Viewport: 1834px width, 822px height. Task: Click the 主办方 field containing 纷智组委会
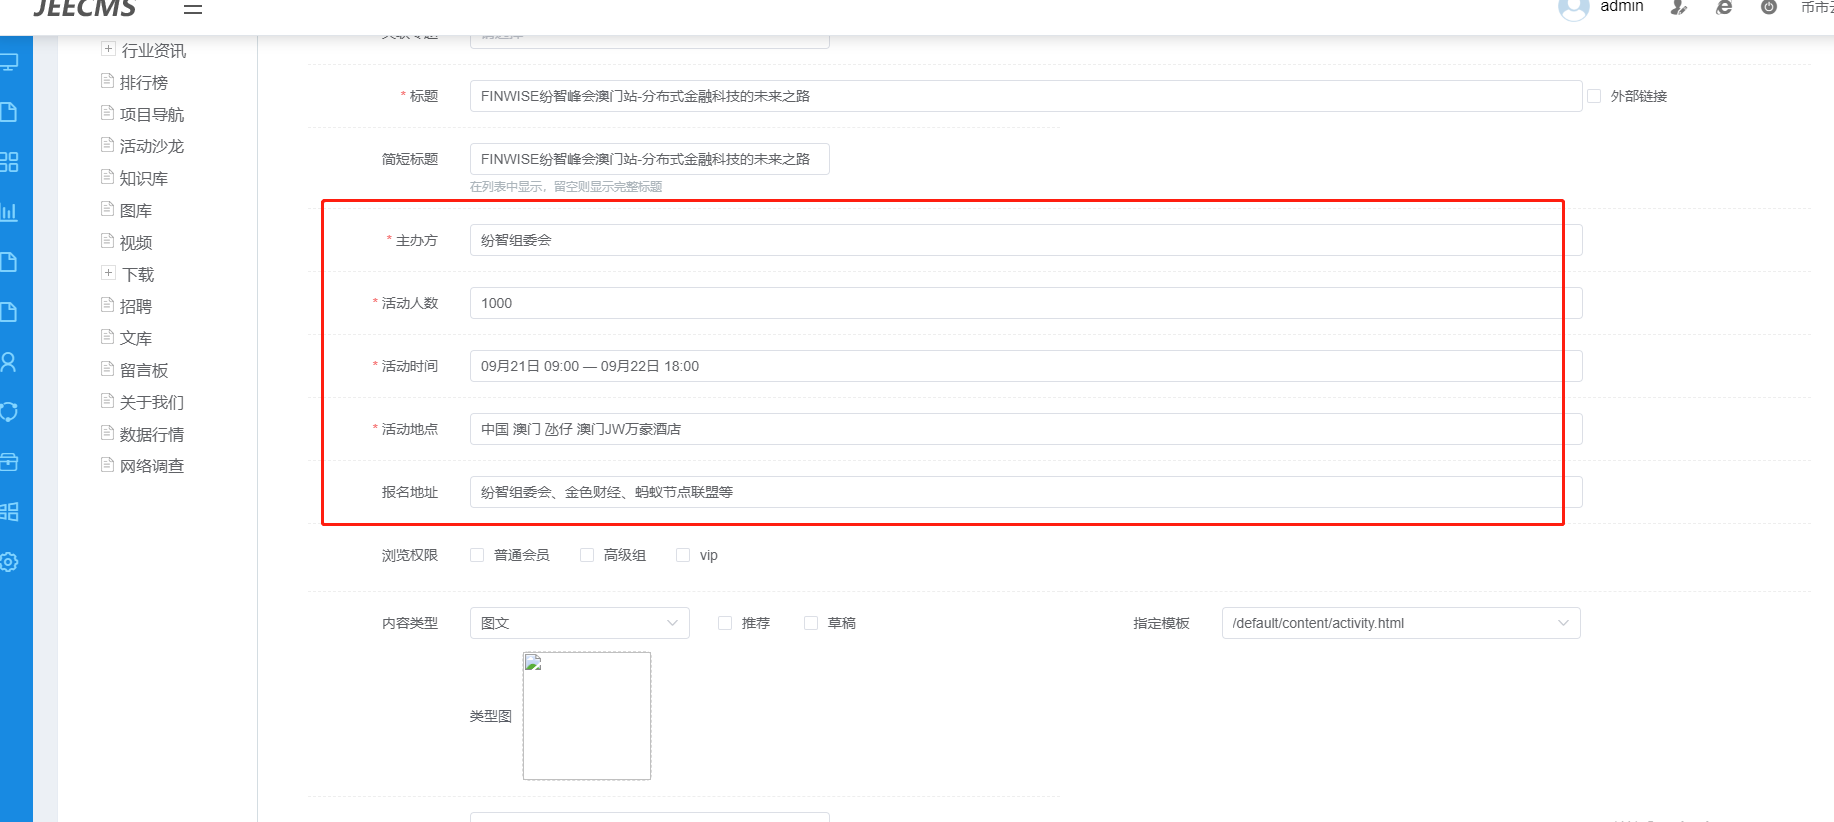coord(1026,240)
